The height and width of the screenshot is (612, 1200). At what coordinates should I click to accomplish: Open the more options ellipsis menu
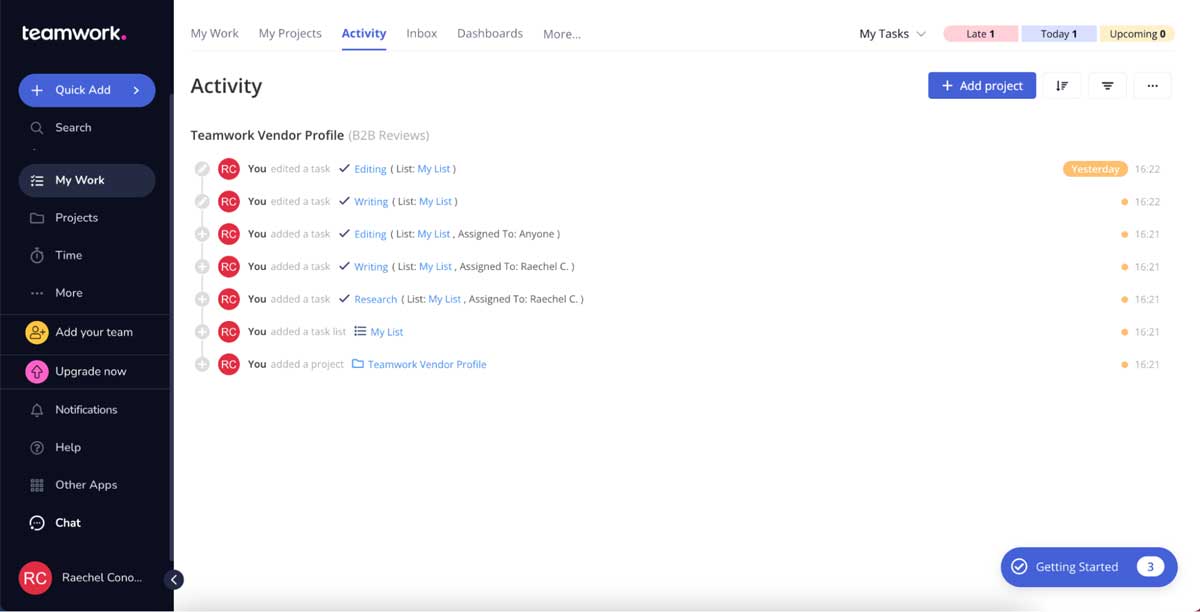(1152, 85)
